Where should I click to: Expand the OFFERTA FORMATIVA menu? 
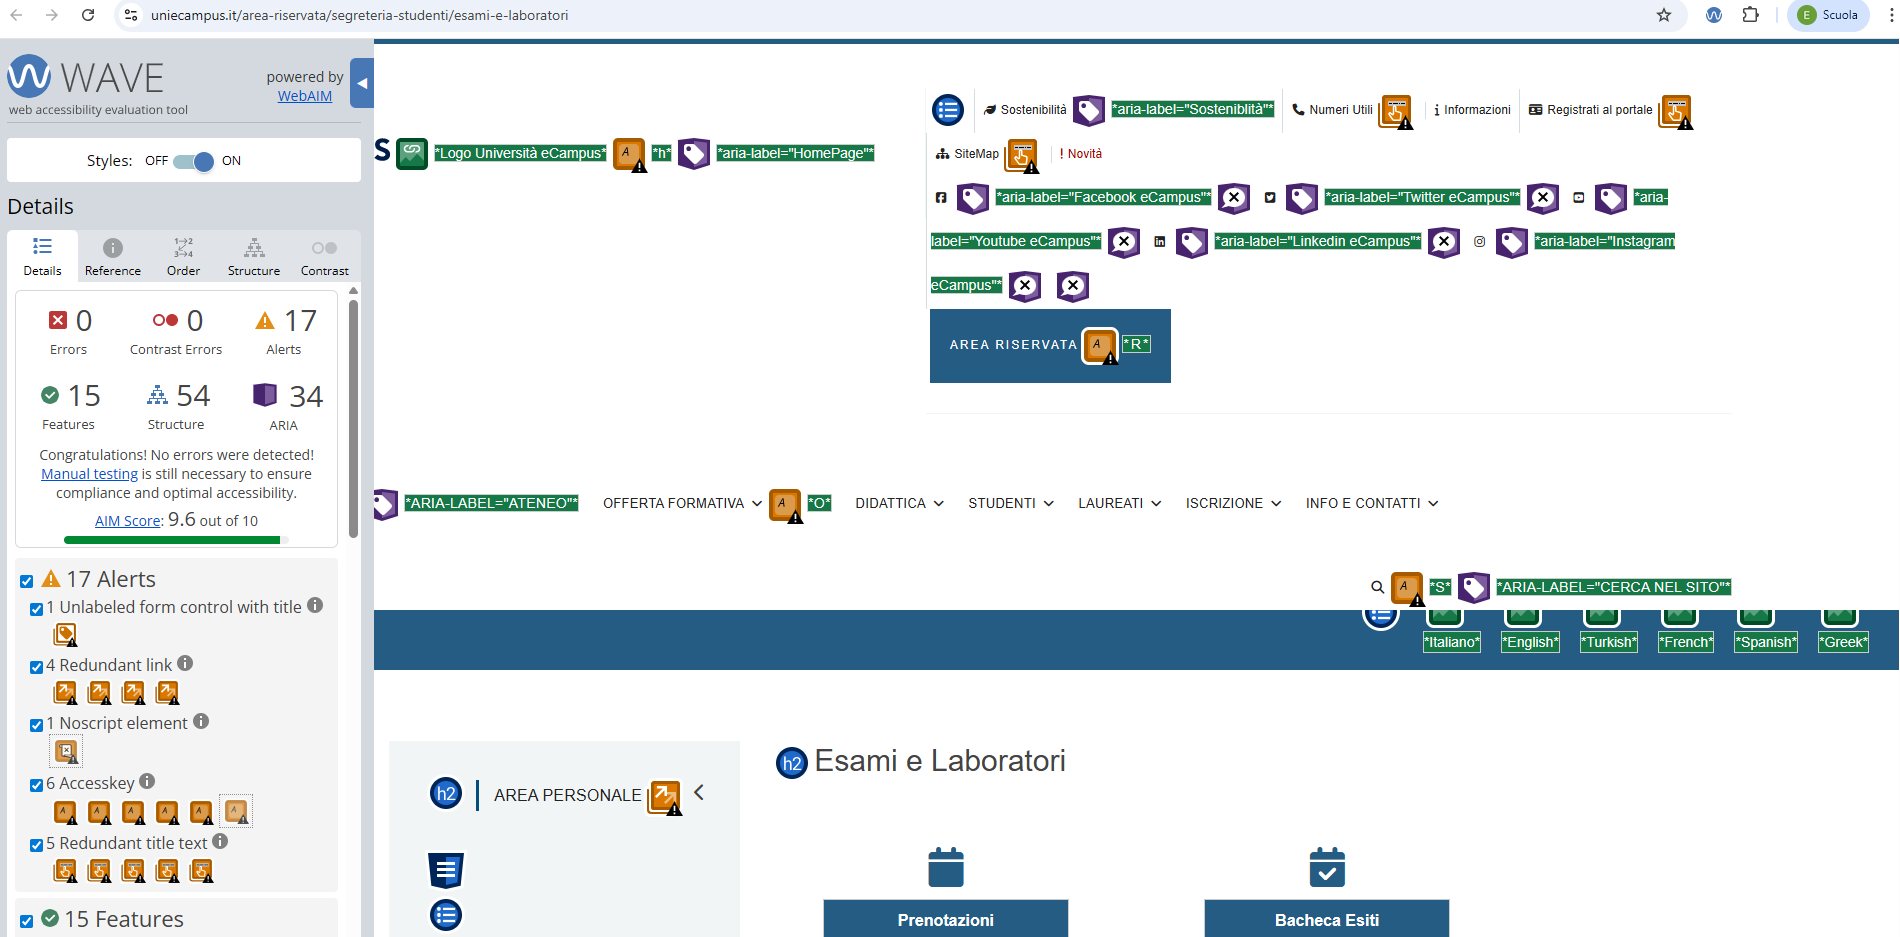pyautogui.click(x=682, y=503)
